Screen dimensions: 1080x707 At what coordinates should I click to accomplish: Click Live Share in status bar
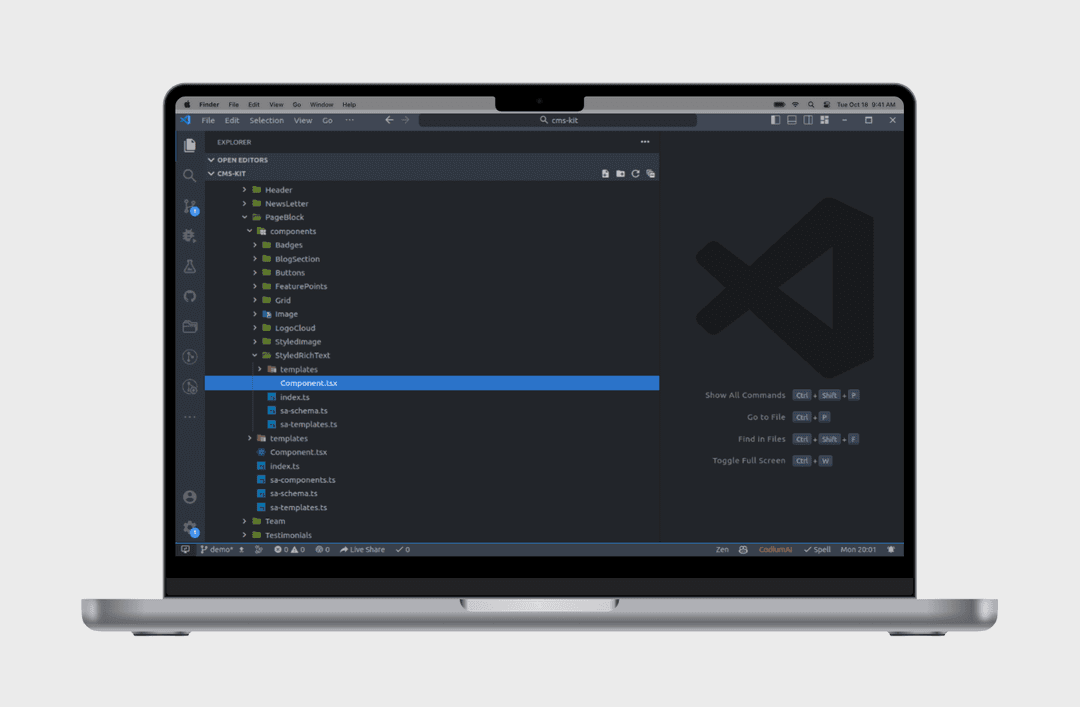(x=362, y=549)
